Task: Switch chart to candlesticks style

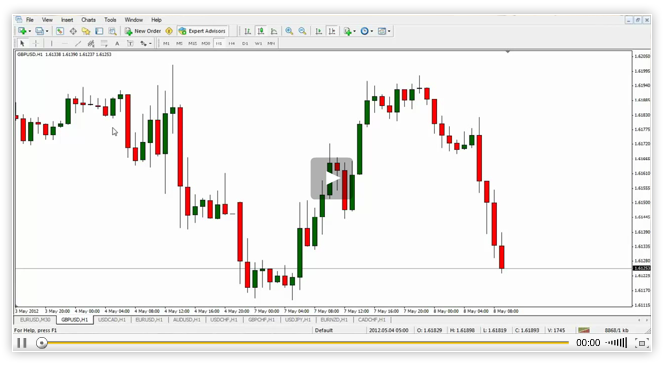Action: 261,31
